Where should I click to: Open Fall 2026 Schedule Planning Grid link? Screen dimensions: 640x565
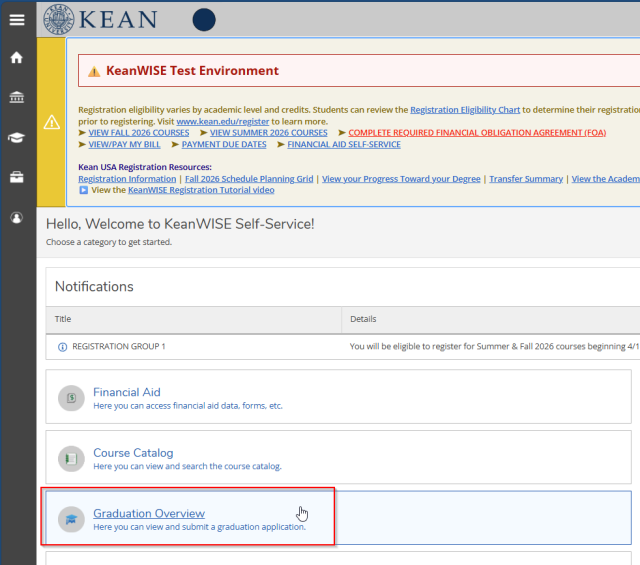[x=249, y=179]
